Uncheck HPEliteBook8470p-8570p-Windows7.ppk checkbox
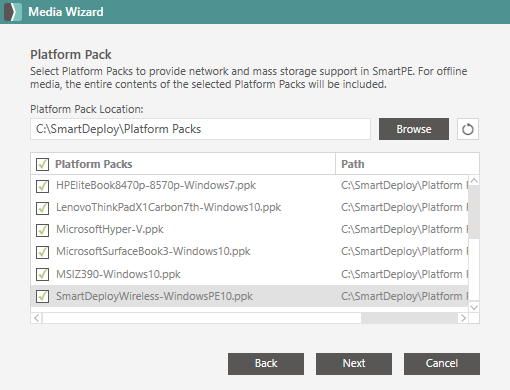 [x=42, y=186]
